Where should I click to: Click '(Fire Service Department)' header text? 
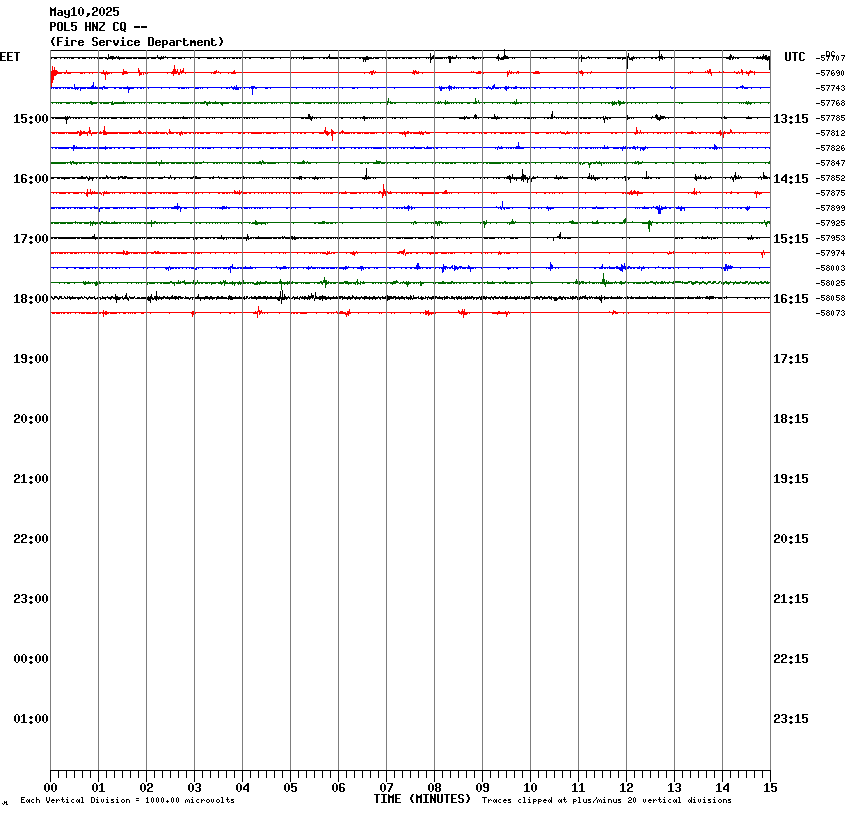point(137,42)
